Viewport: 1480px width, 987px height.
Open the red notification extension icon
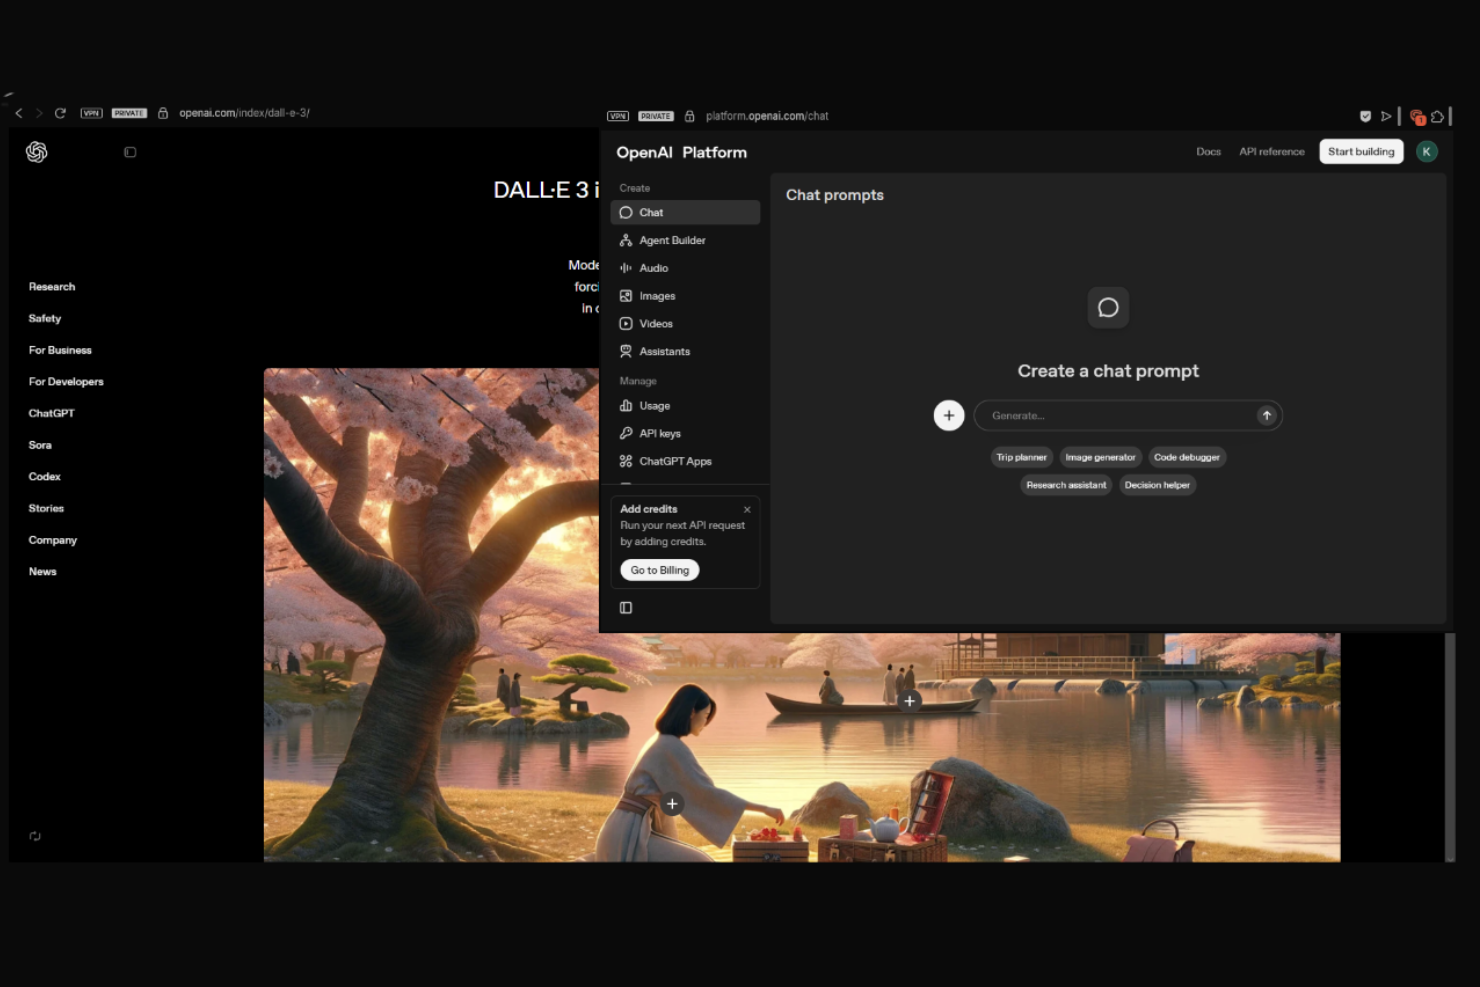click(1417, 117)
